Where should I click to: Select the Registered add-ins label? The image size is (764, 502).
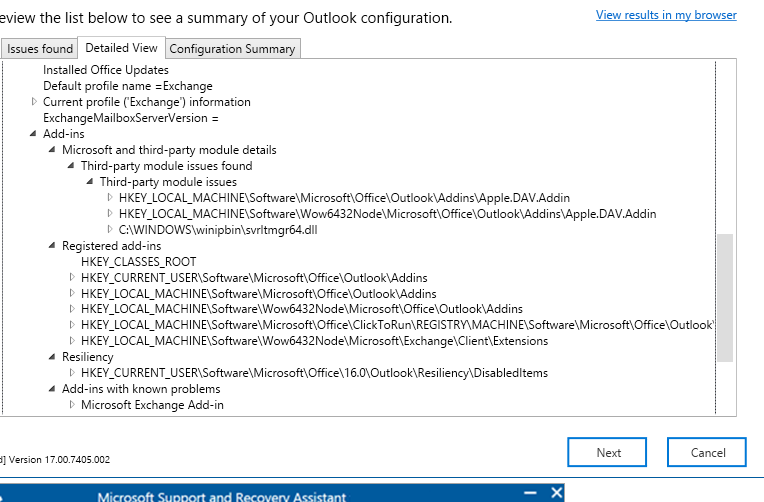click(x=111, y=246)
